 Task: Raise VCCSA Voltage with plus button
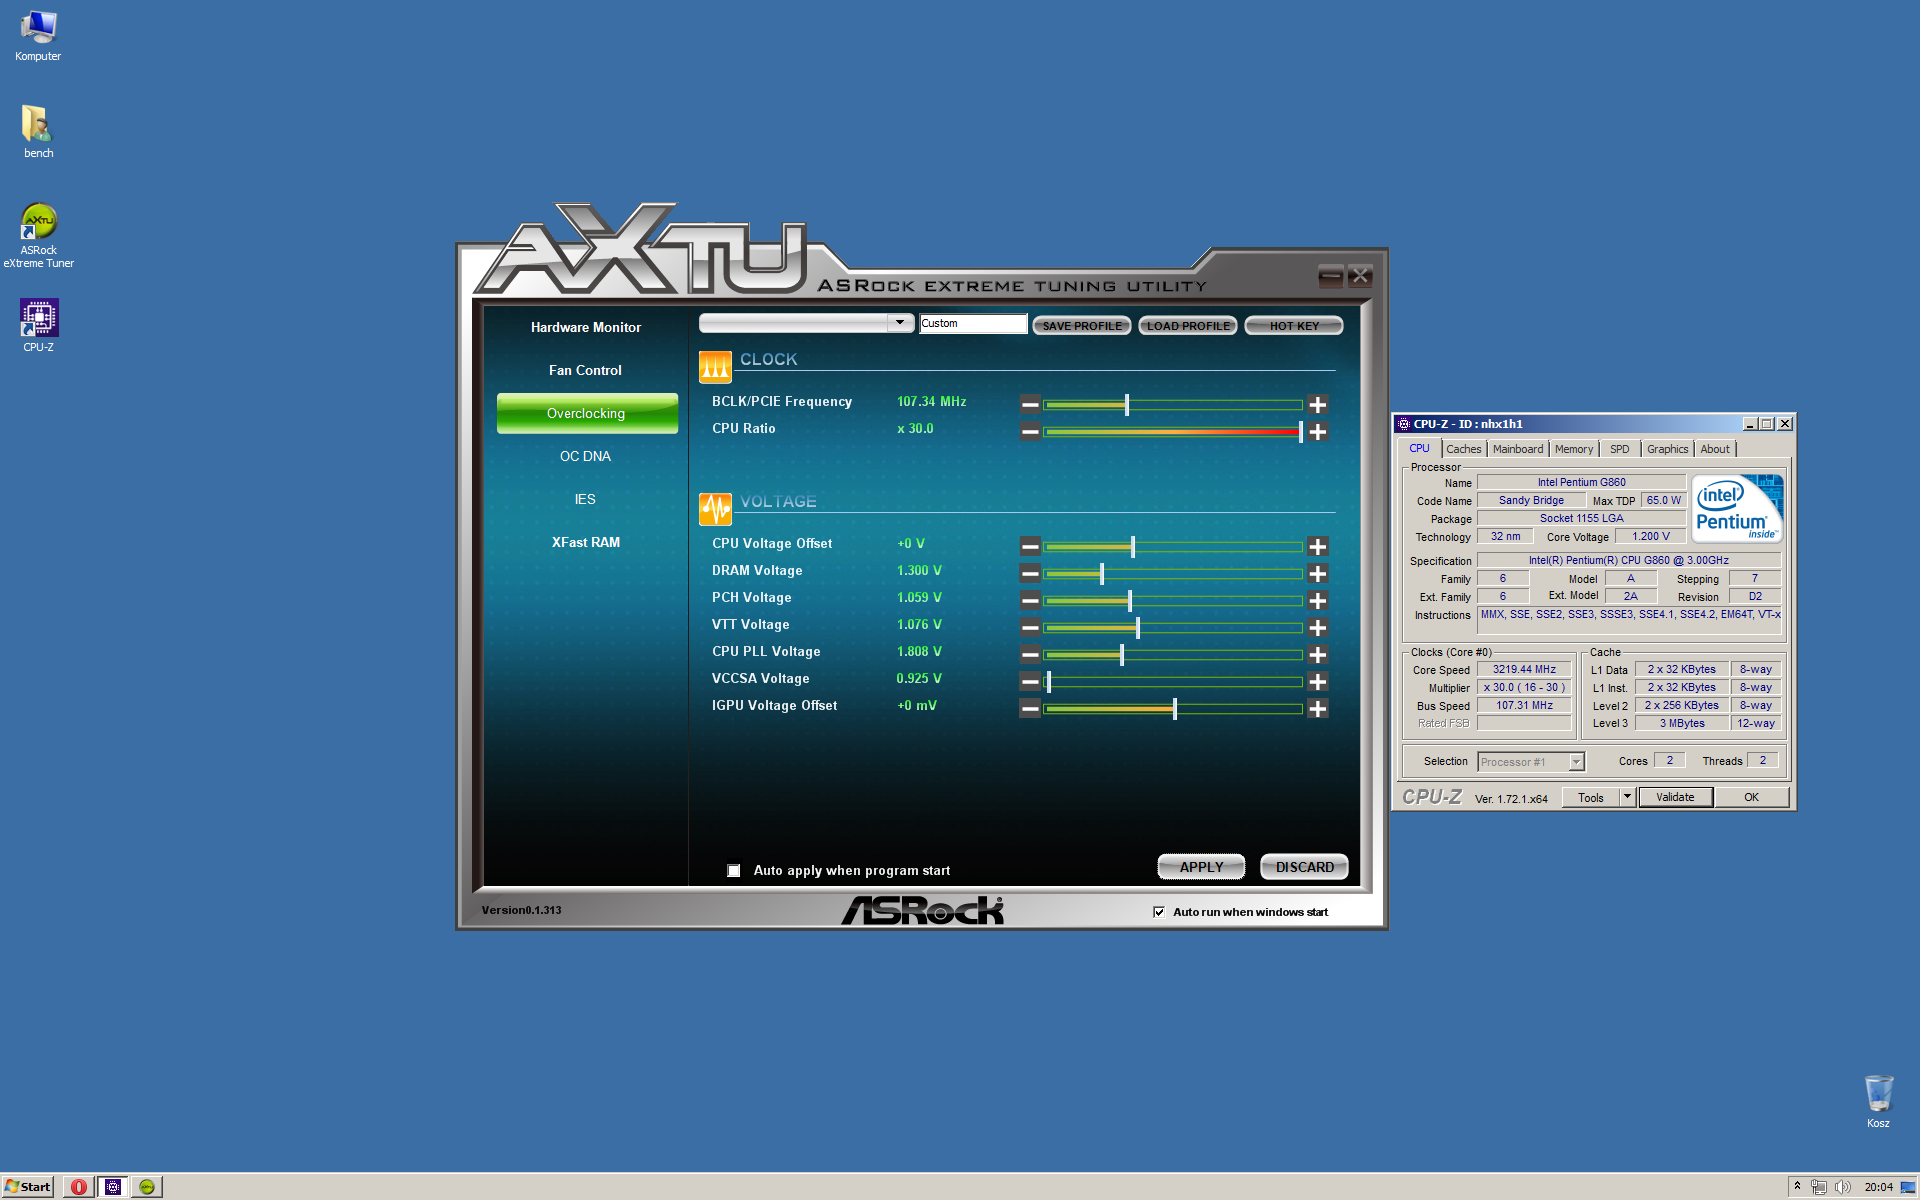1318,682
